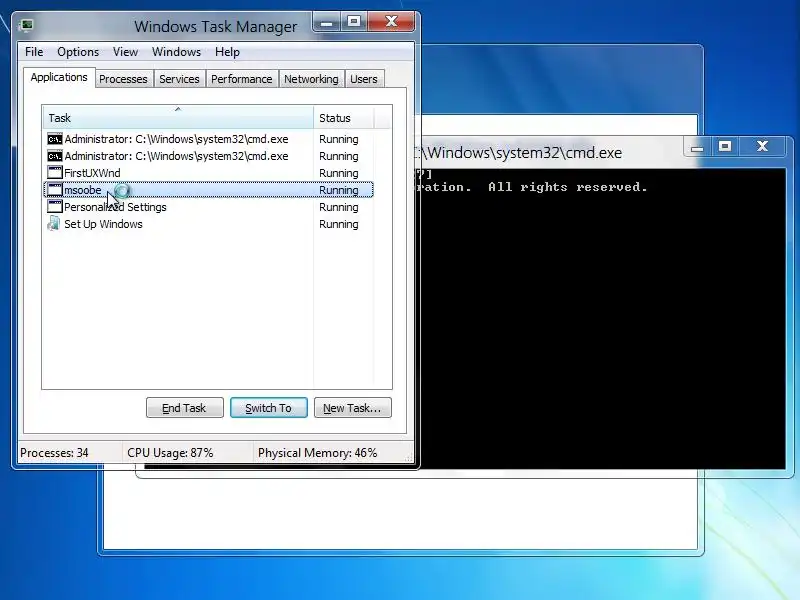Close the Windows Task Manager window

click(x=391, y=22)
